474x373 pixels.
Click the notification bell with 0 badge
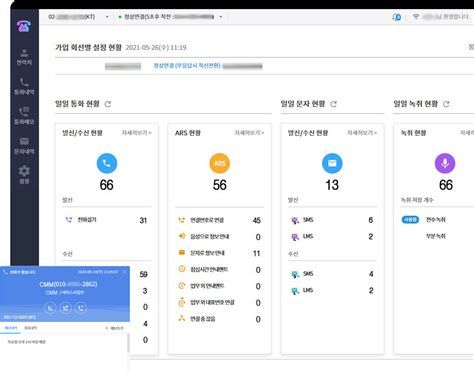click(x=397, y=17)
